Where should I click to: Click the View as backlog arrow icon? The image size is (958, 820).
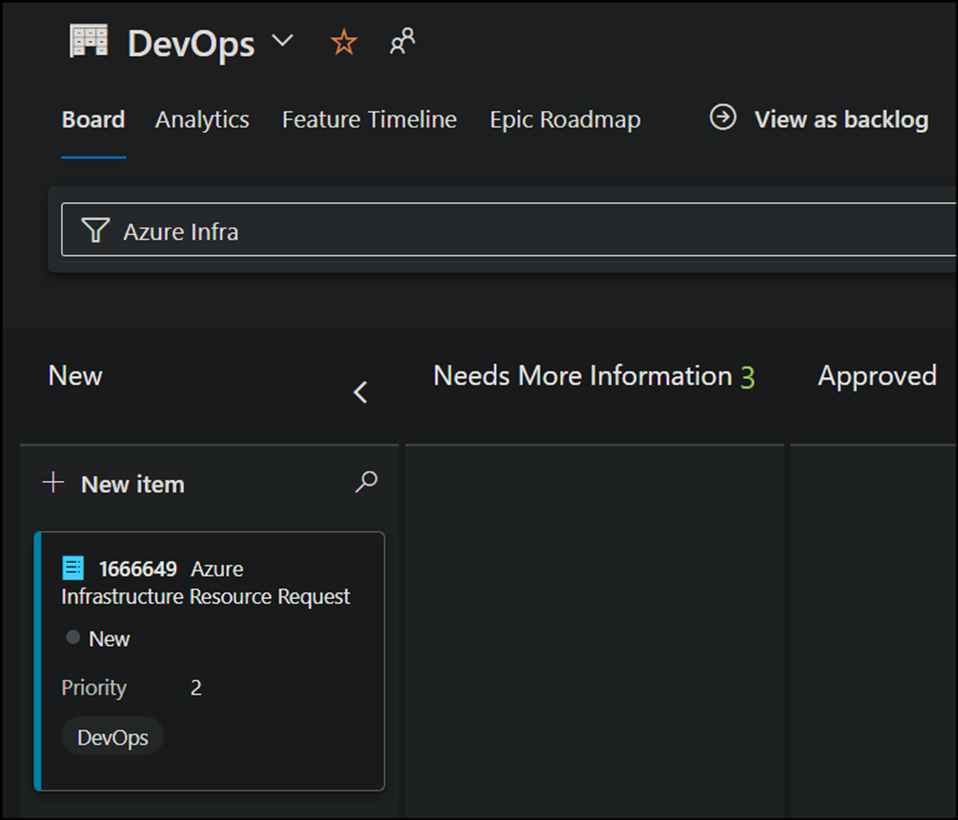722,118
